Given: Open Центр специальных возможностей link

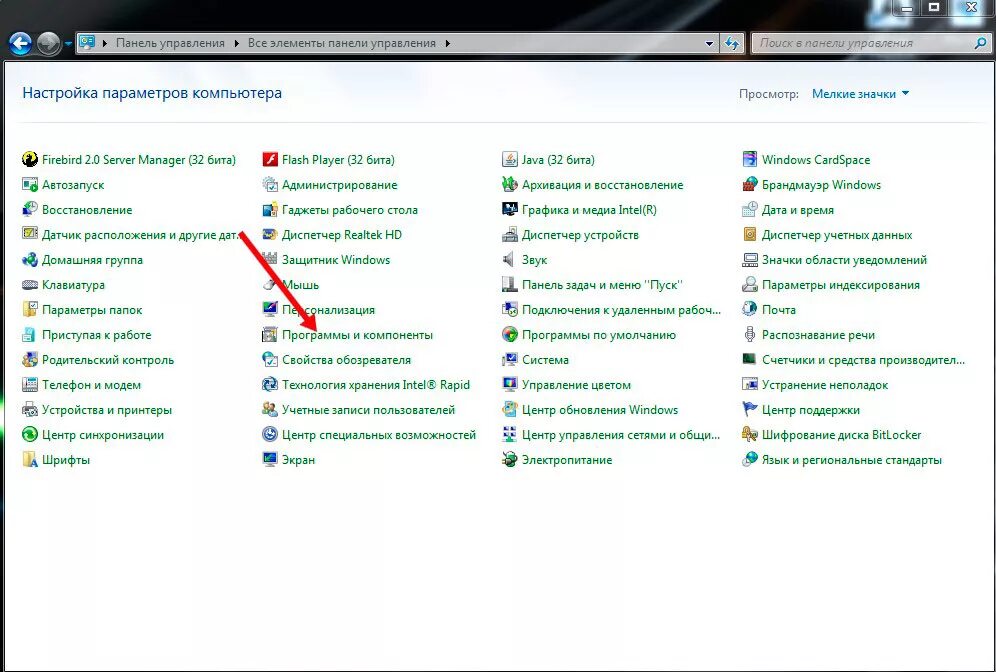Looking at the screenshot, I should pos(379,434).
